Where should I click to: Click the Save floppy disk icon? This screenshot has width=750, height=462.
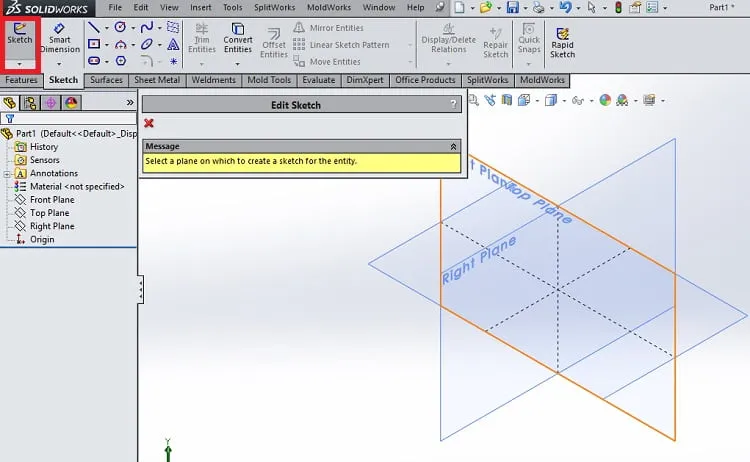(x=512, y=7)
